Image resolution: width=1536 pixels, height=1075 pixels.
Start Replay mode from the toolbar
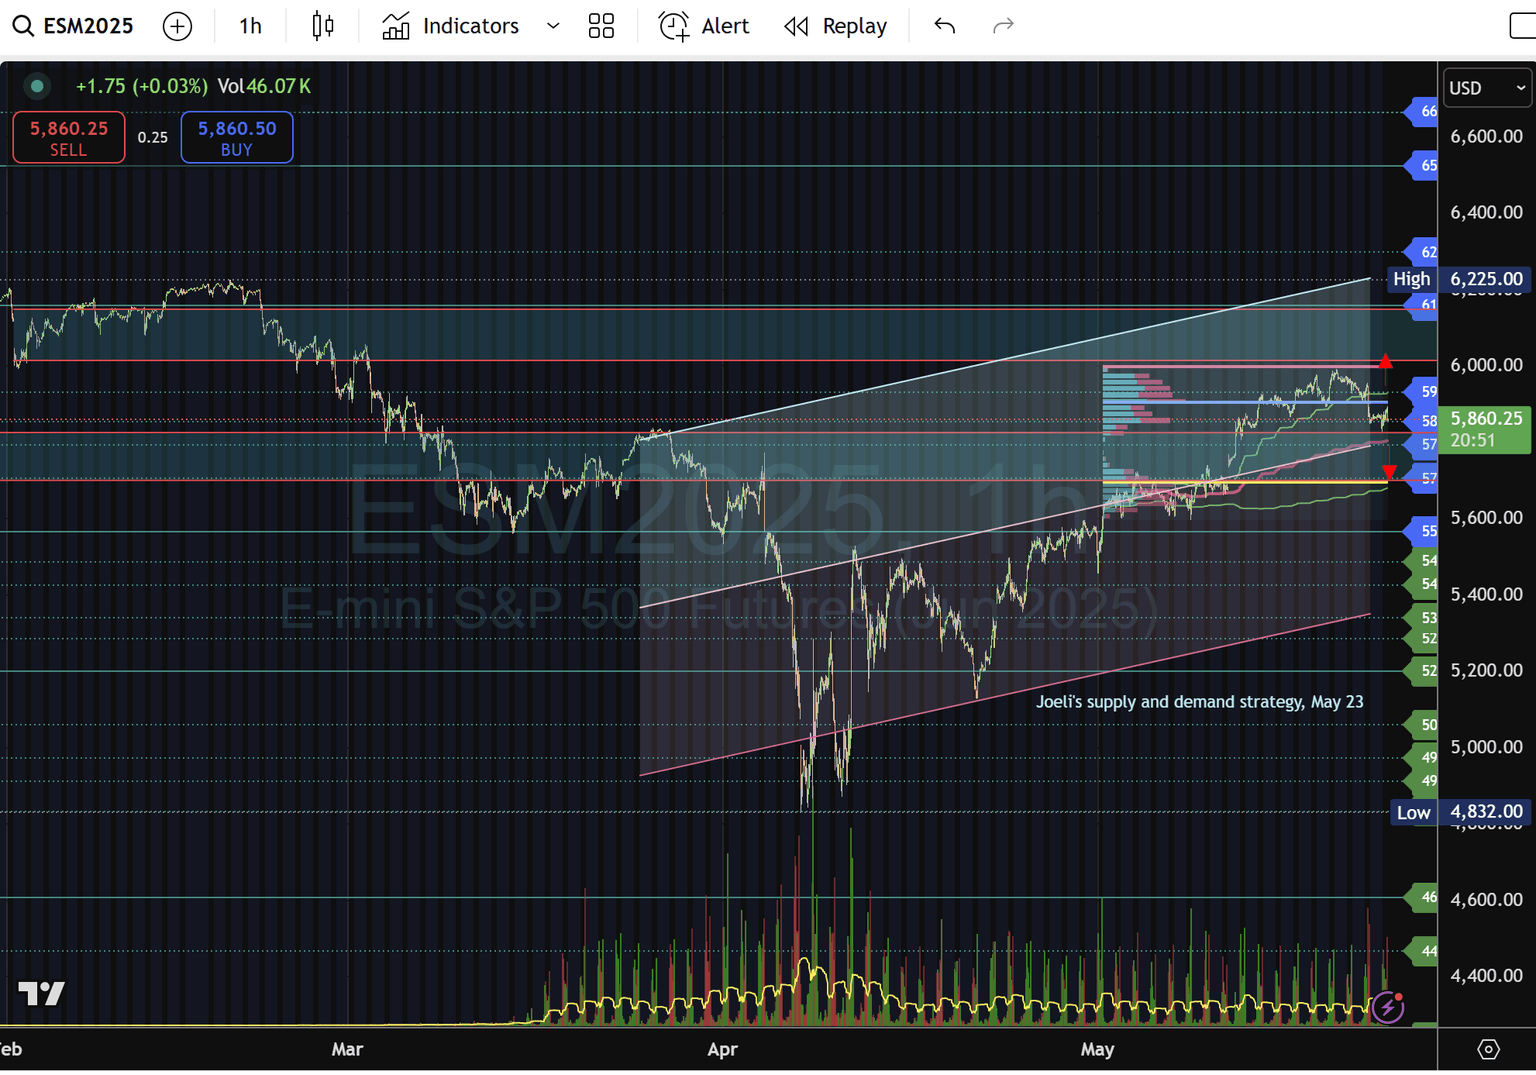[x=836, y=26]
